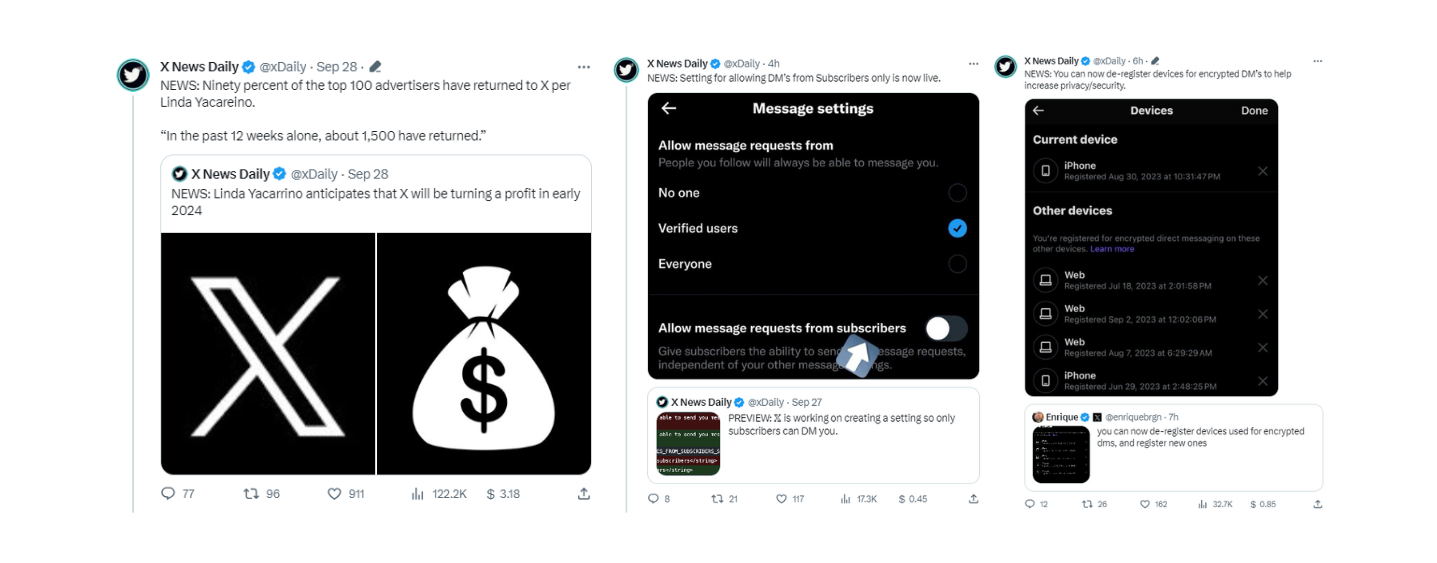Enable message requests from subscribers toggle
1437x563 pixels.
point(946,328)
